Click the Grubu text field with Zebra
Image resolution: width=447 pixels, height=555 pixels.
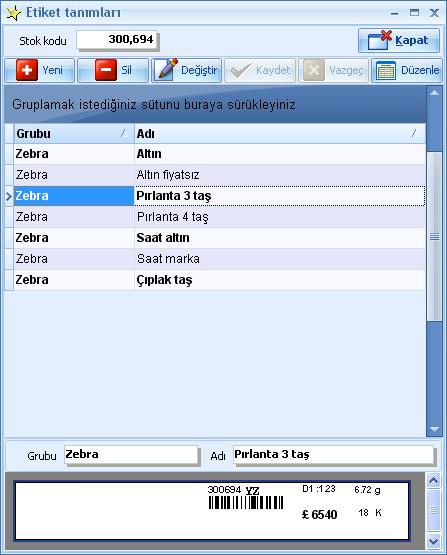(131, 454)
